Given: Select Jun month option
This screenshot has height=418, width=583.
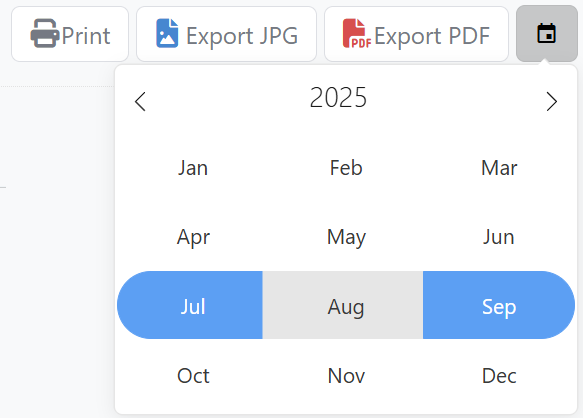Looking at the screenshot, I should pos(499,237).
